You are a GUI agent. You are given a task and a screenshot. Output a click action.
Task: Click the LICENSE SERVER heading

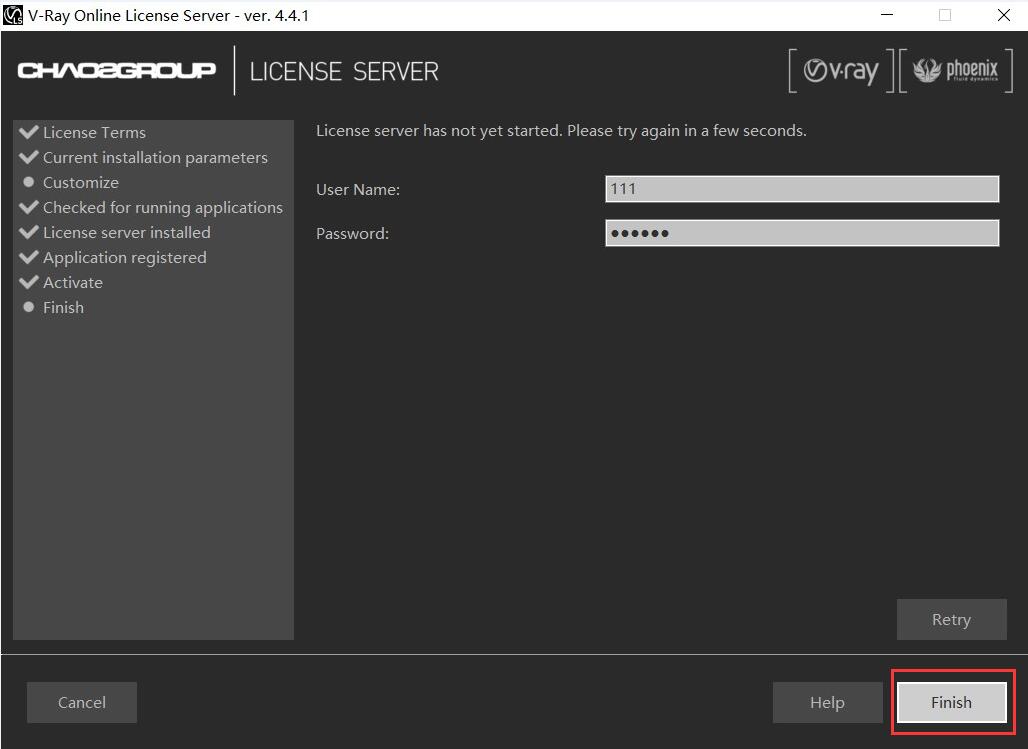344,71
